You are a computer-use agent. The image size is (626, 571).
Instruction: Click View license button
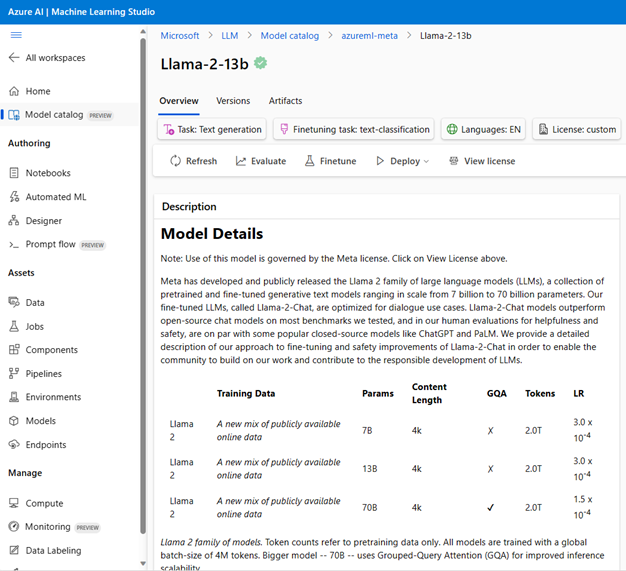point(482,161)
